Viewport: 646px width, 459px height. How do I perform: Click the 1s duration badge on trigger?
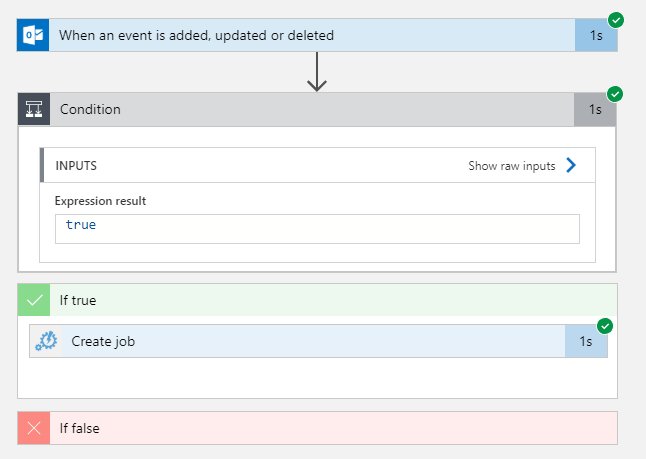(596, 35)
